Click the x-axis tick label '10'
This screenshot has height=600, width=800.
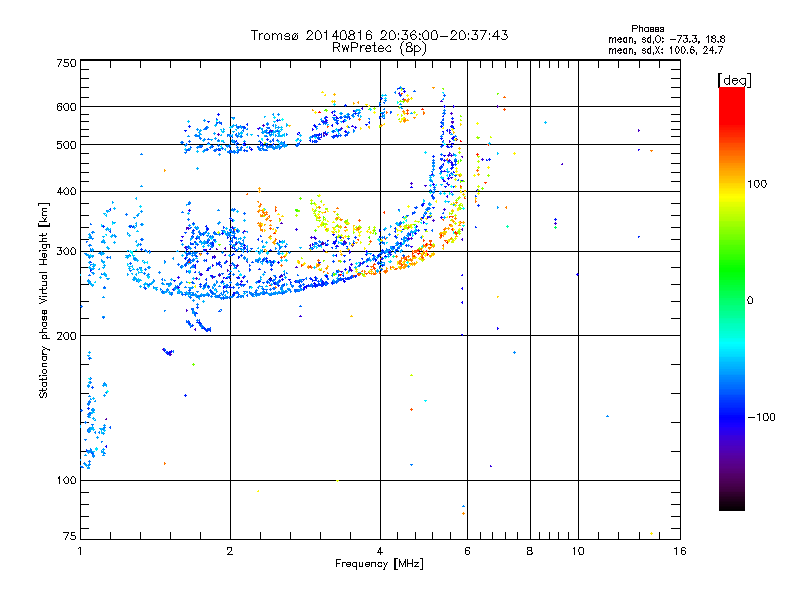(x=578, y=551)
